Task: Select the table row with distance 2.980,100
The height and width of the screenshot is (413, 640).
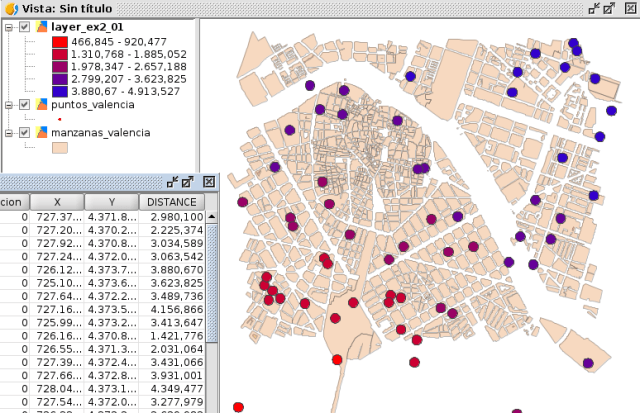Action: 172,217
